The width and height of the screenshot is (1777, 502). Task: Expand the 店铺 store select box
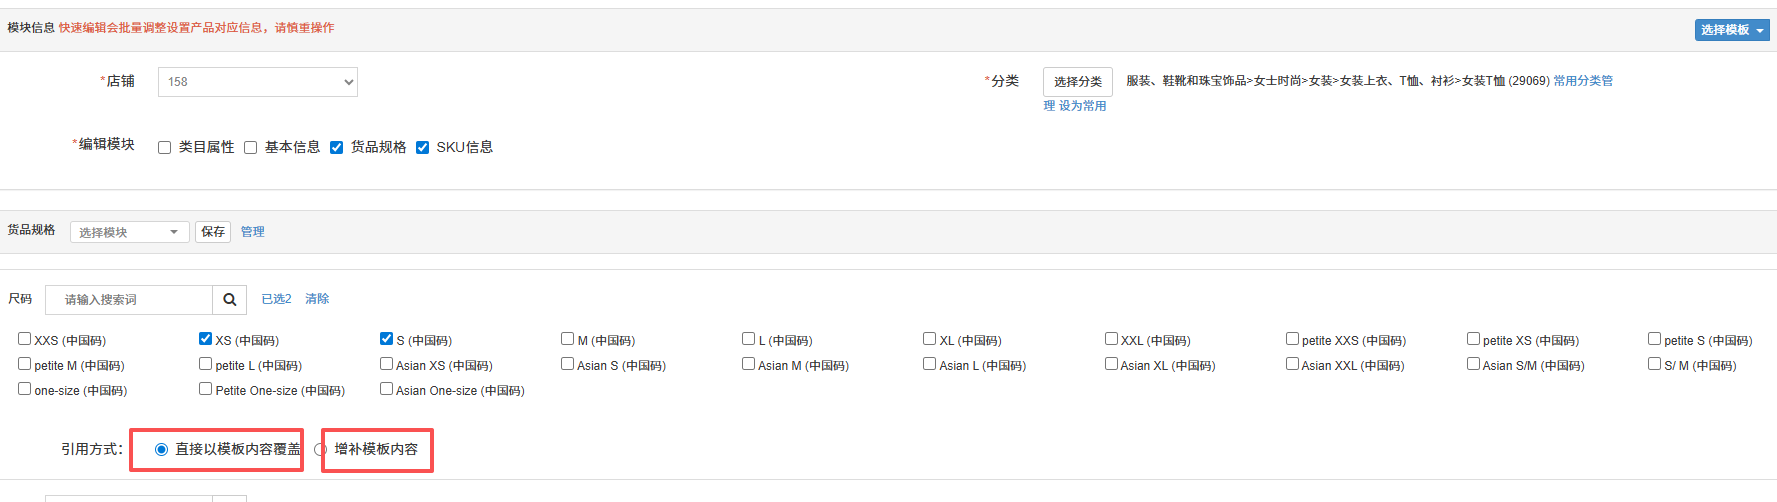[258, 82]
